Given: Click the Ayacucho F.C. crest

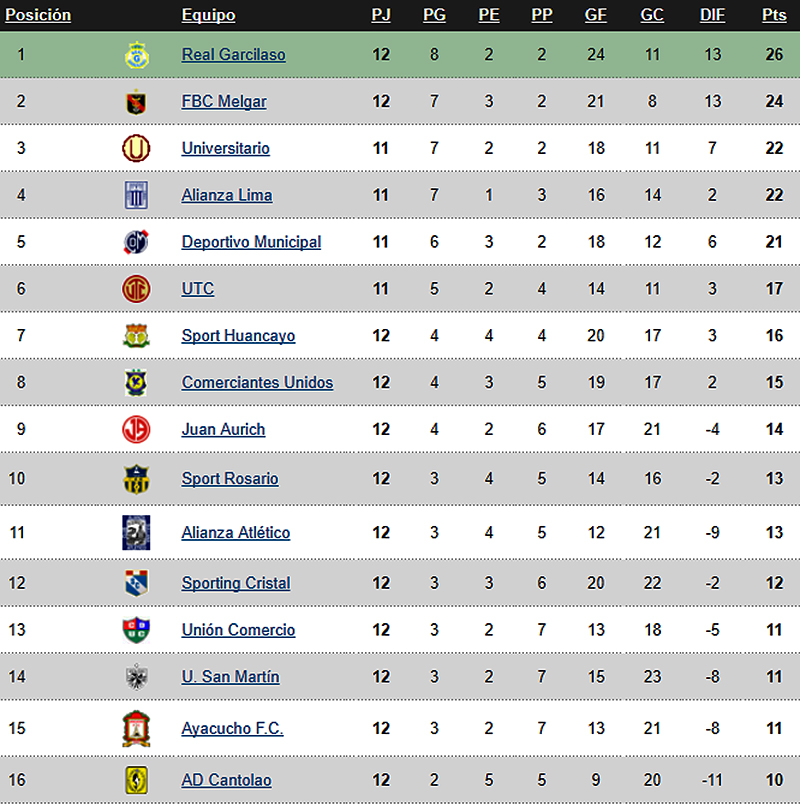Looking at the screenshot, I should click(x=136, y=728).
